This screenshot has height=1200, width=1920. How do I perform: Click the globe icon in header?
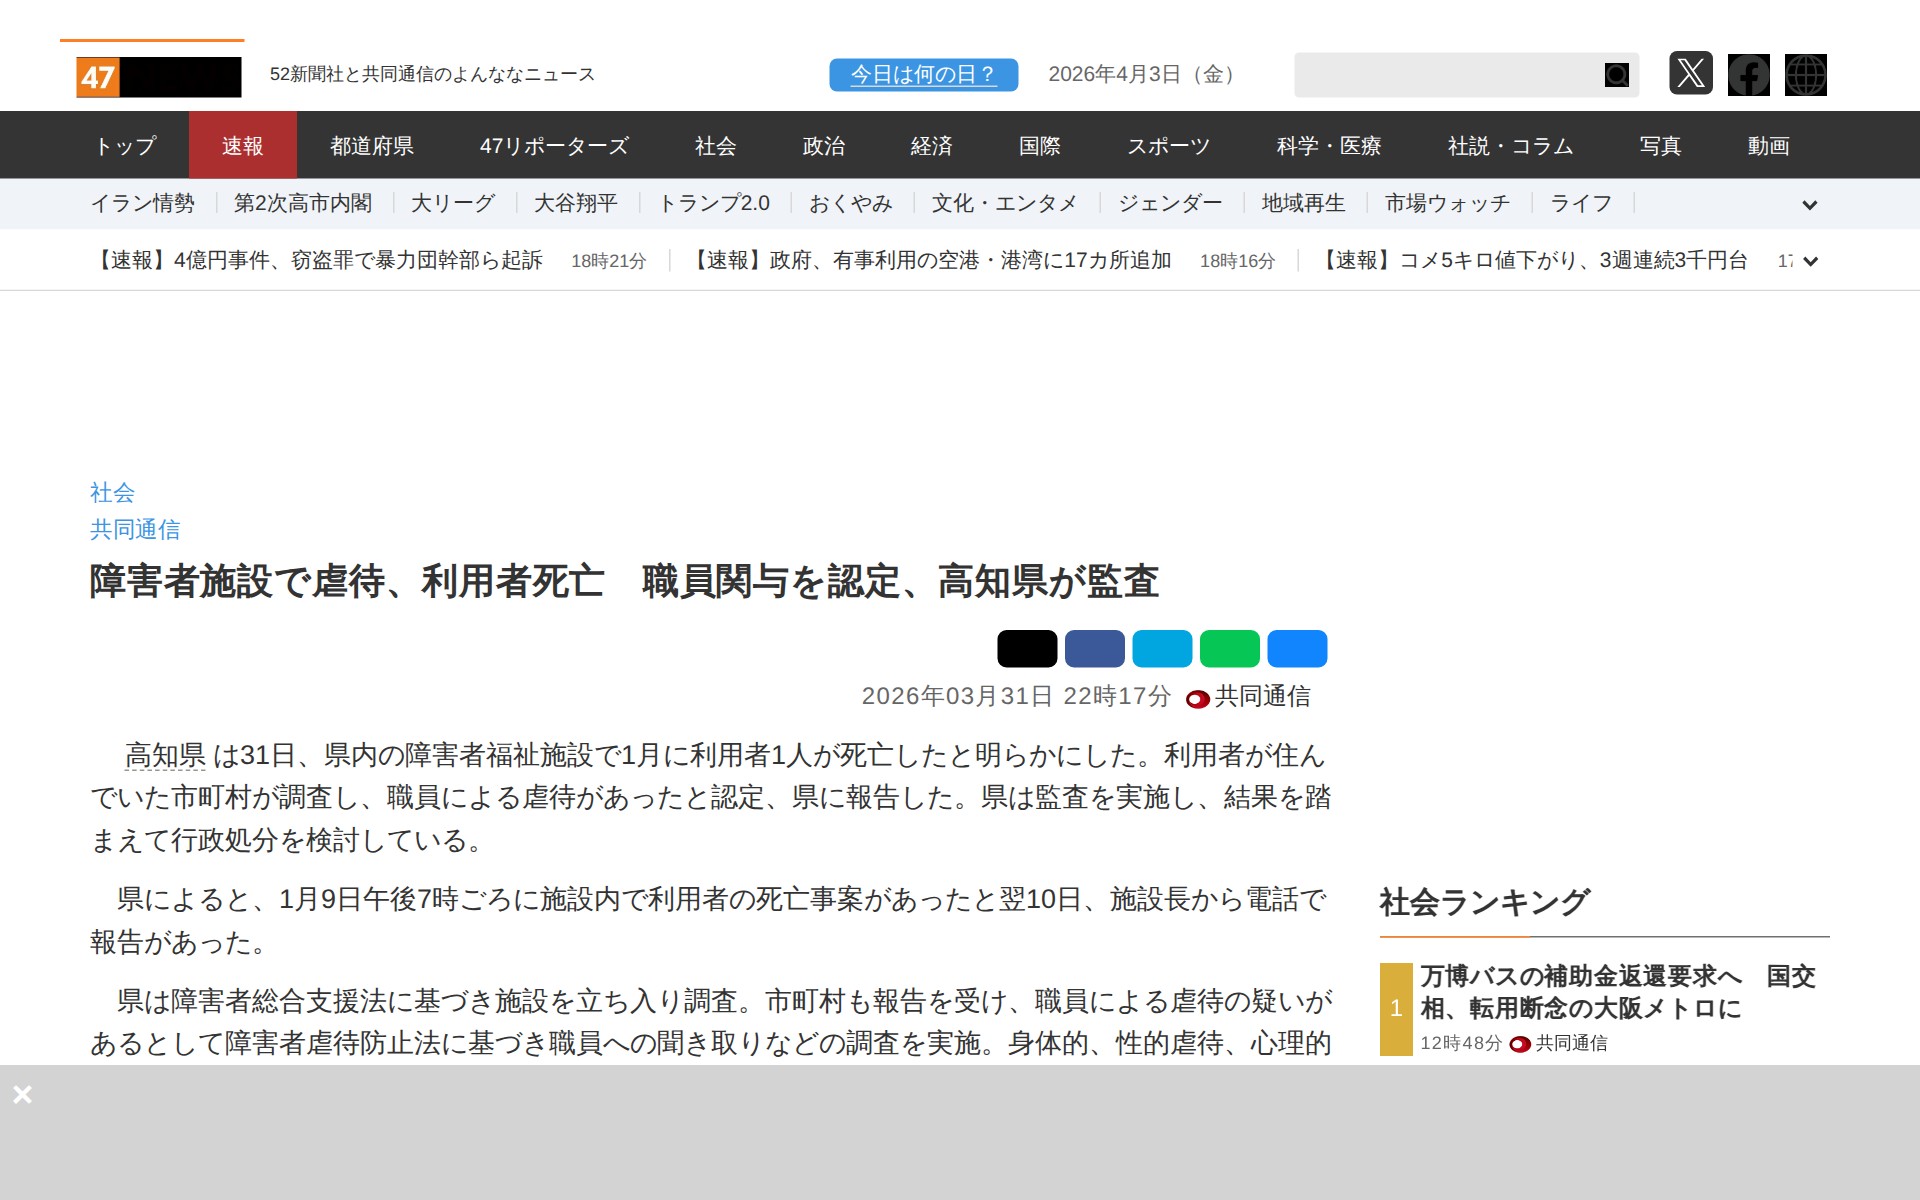pos(1805,75)
